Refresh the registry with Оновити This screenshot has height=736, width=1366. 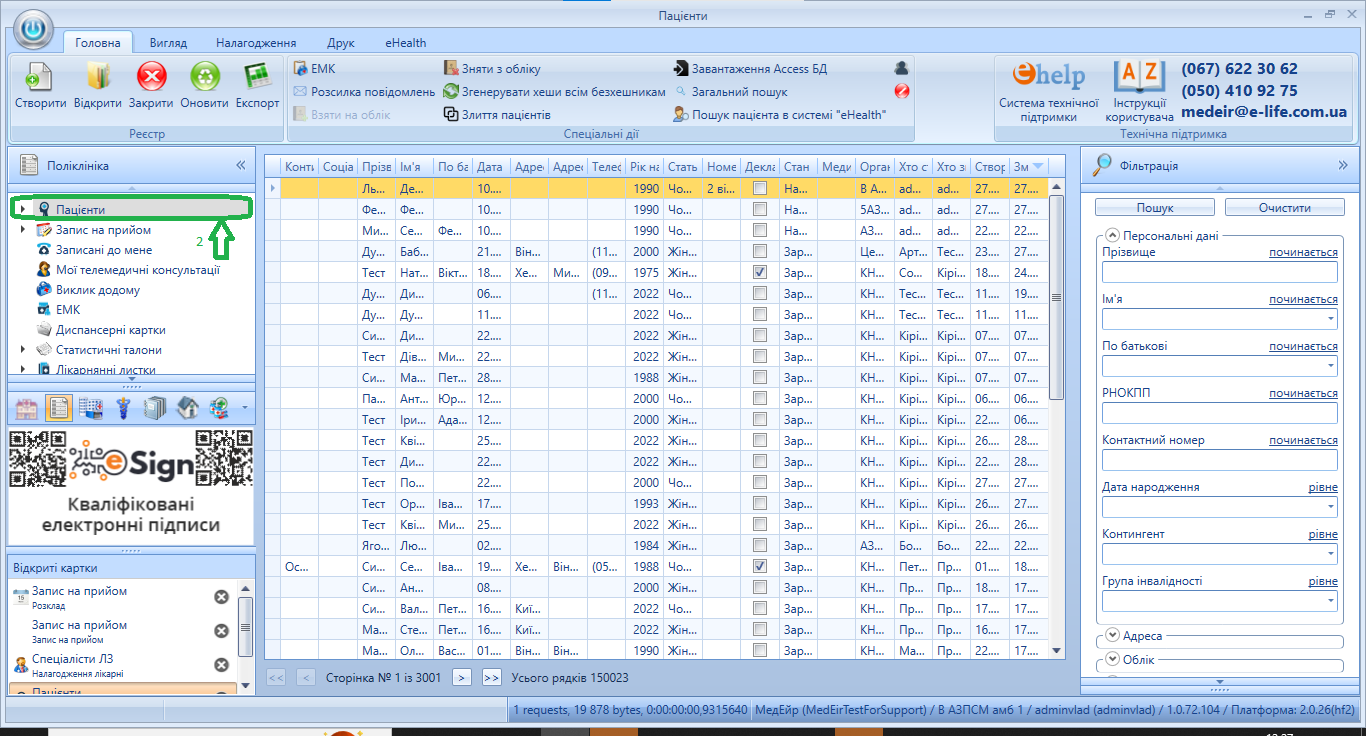click(x=205, y=86)
